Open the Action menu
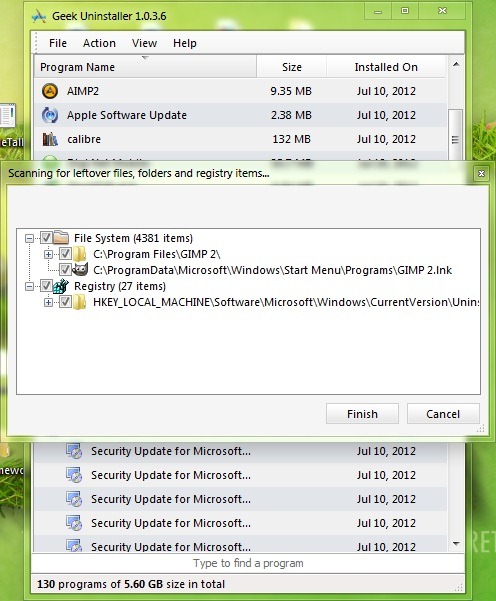This screenshot has width=496, height=601. [99, 43]
